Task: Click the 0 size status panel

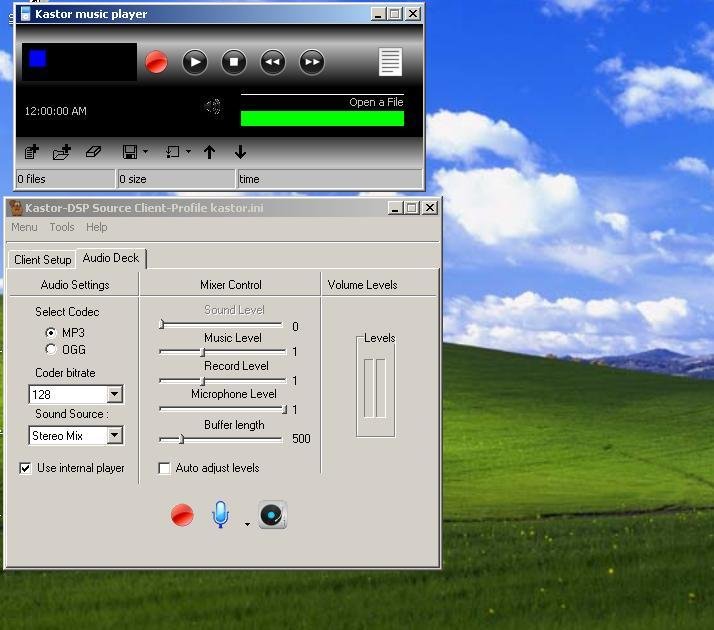Action: coord(176,179)
